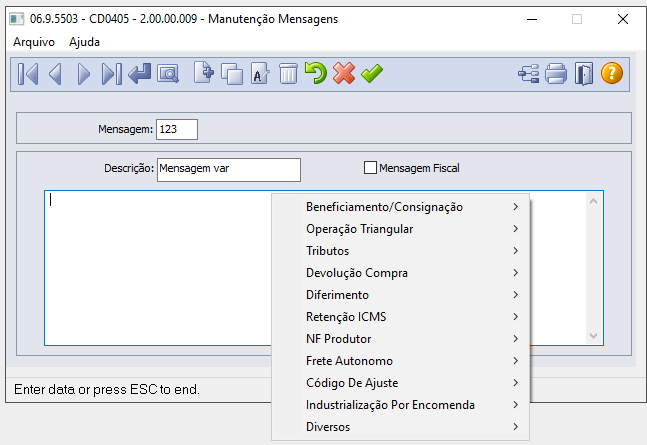Minimize the Manutenção Mensagens window
This screenshot has width=647, height=445.
click(x=532, y=19)
